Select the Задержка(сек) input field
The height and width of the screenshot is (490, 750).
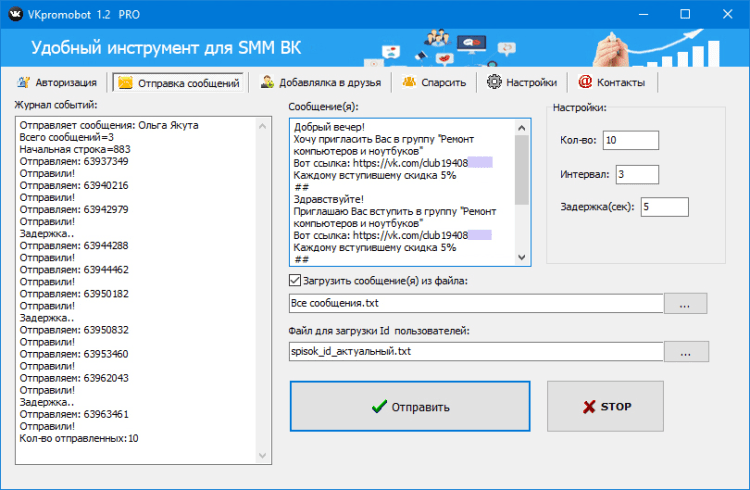664,207
